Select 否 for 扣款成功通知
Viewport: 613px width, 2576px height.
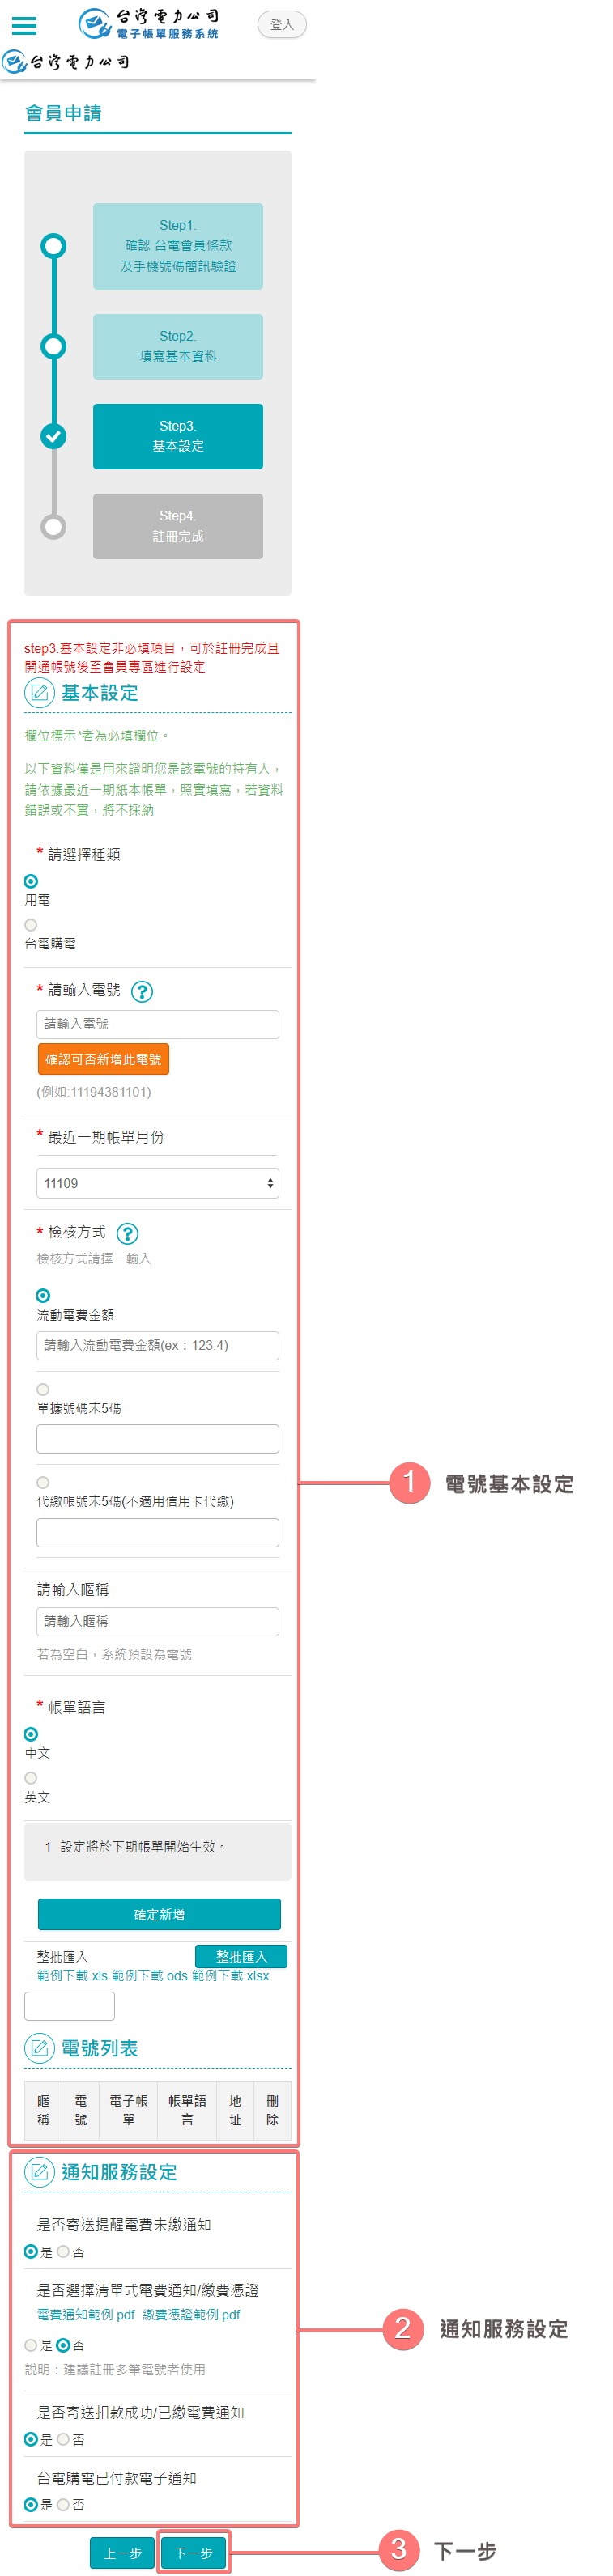pos(63,2439)
